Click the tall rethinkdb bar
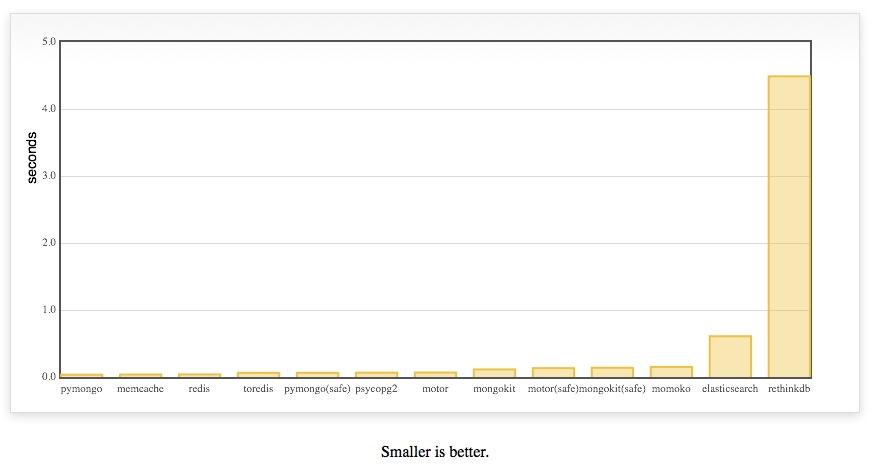875x474 pixels. point(789,226)
